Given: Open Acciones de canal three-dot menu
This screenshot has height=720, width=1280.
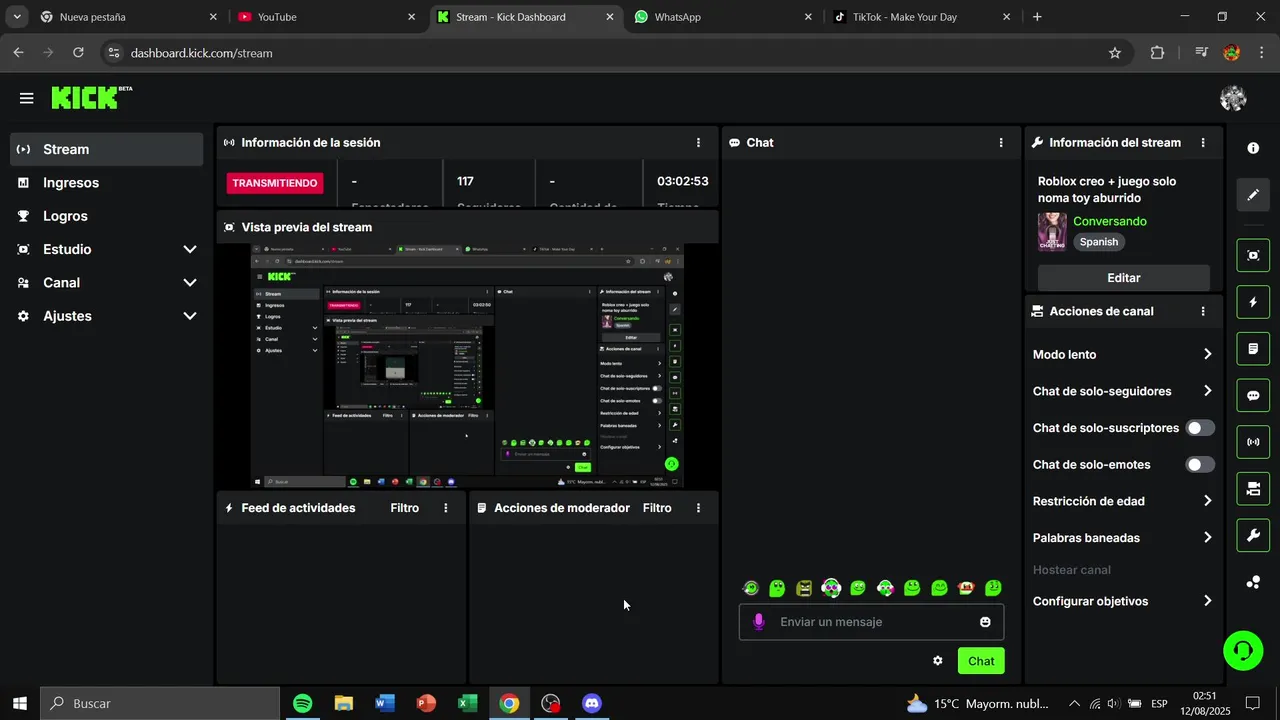Looking at the screenshot, I should coord(1203,312).
